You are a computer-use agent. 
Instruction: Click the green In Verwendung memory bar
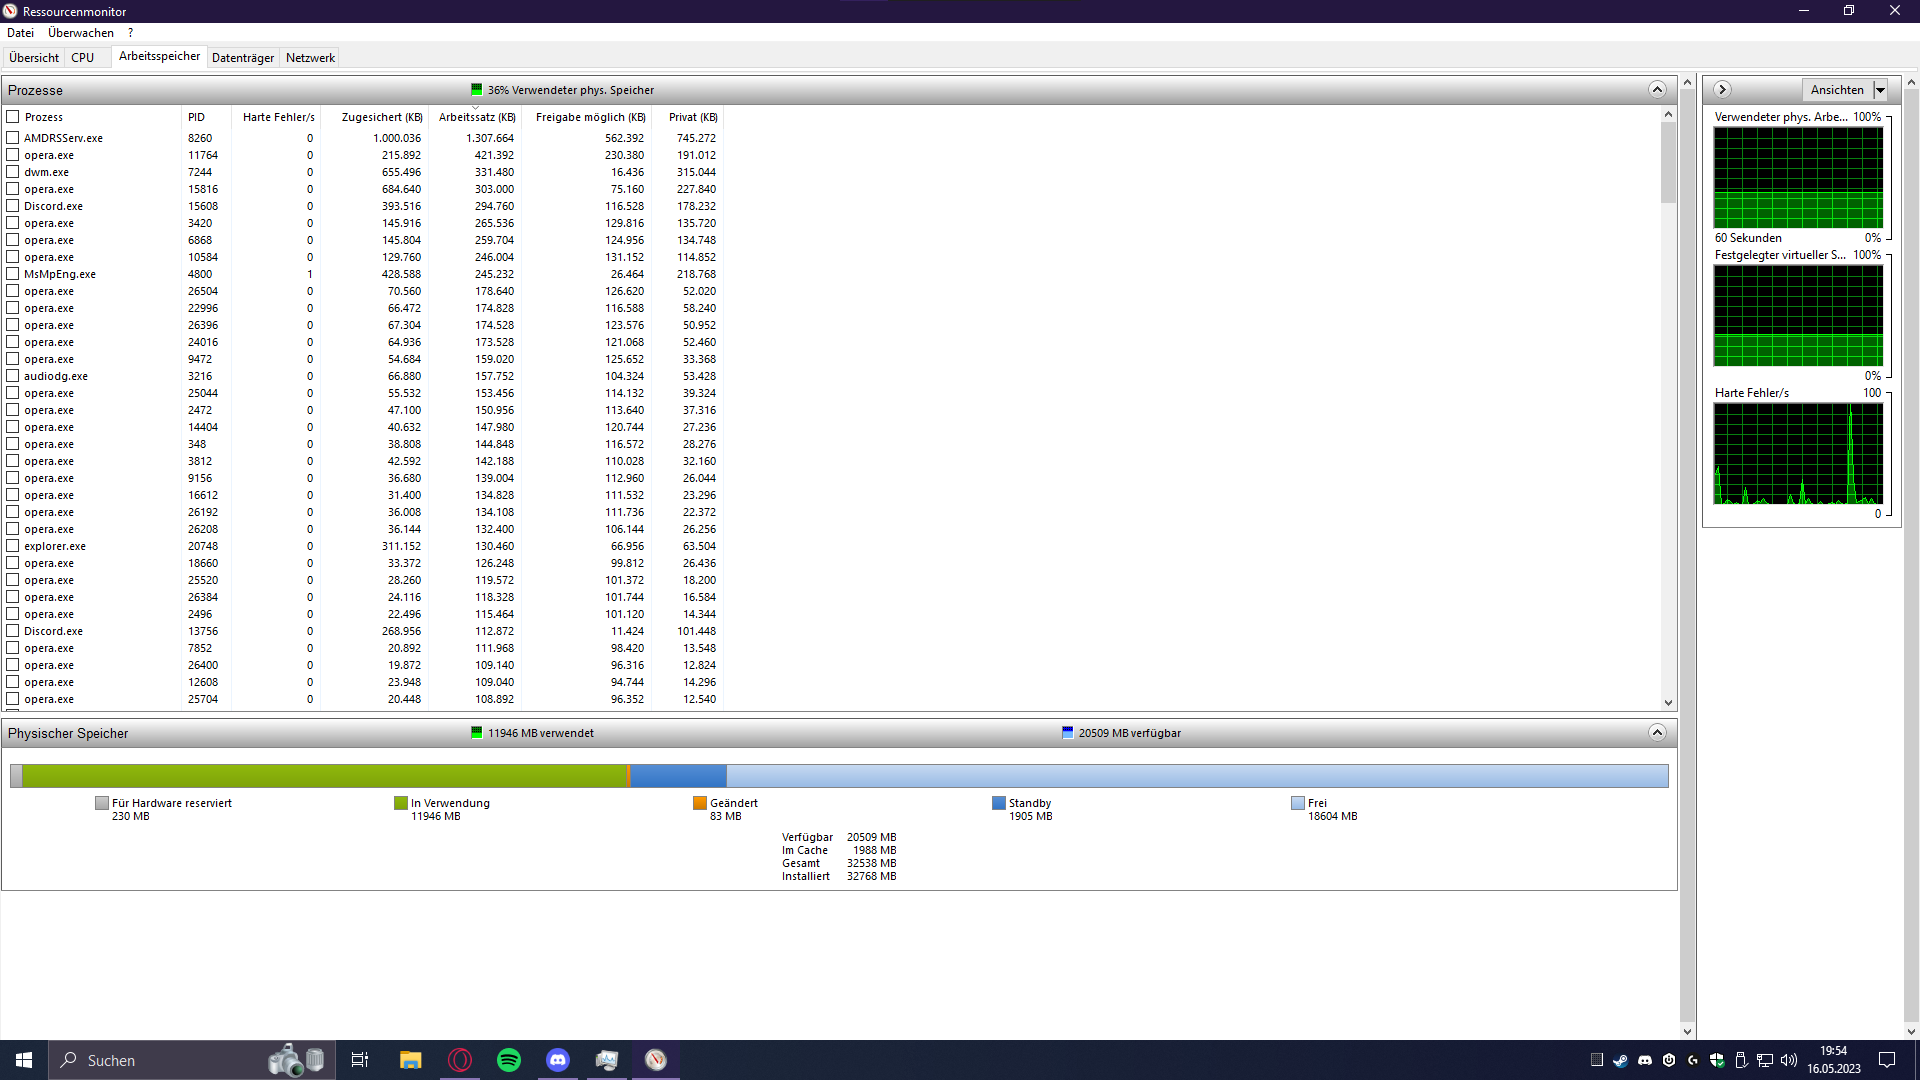click(x=325, y=776)
